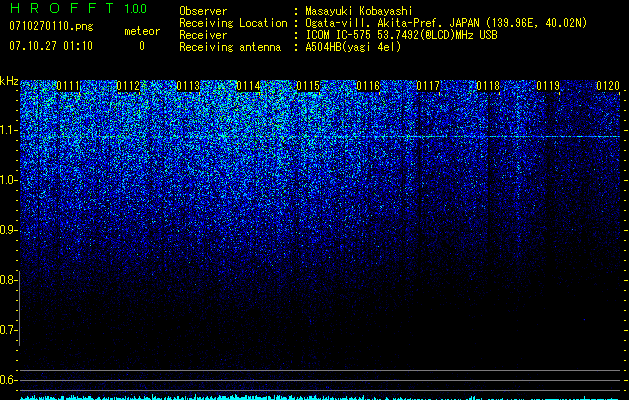The height and width of the screenshot is (400, 629).
Task: Click the 0119 time marker
Action: [x=548, y=86]
